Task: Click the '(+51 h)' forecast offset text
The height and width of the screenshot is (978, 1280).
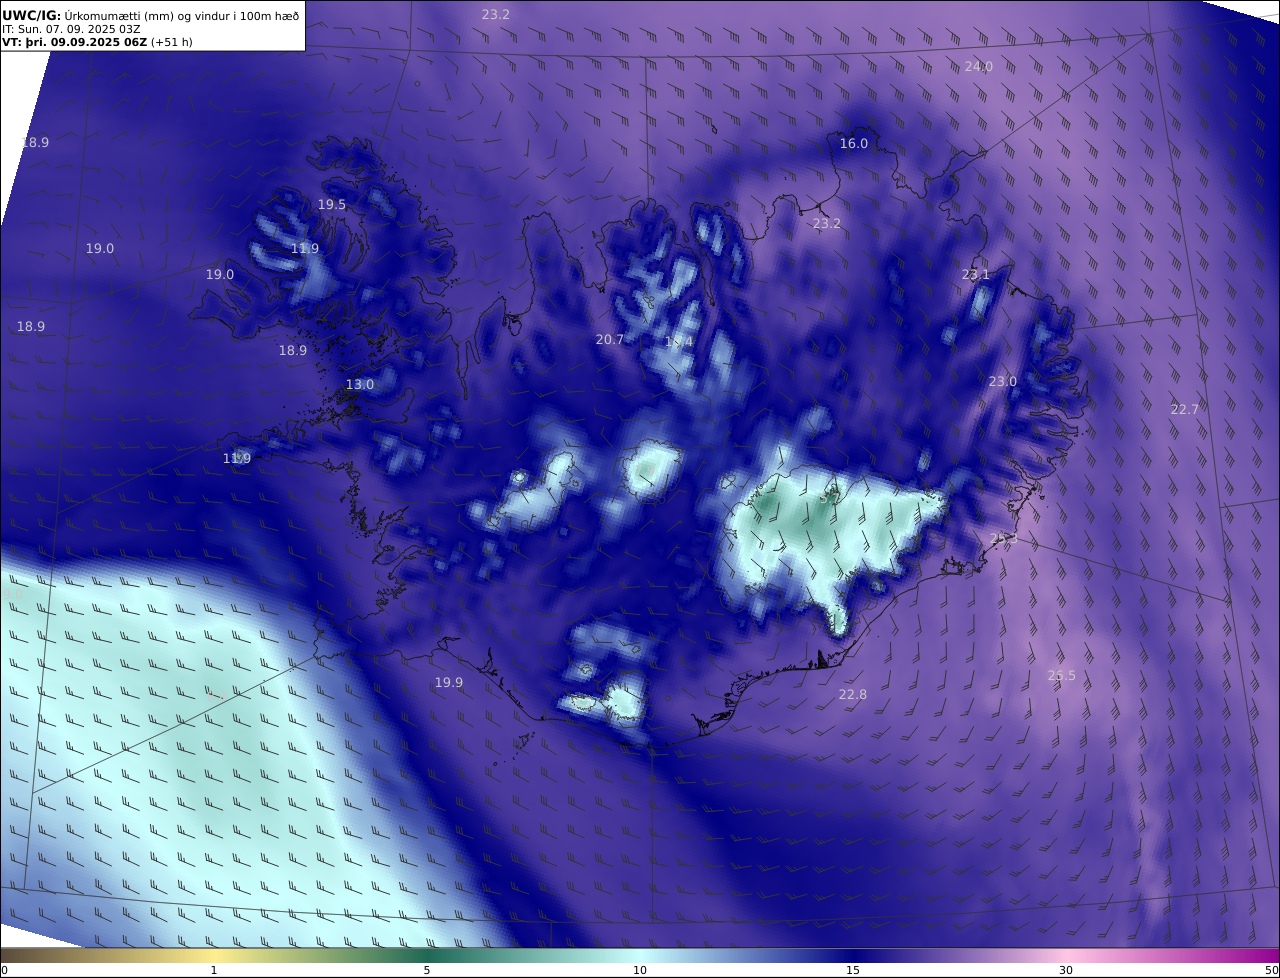Action: pyautogui.click(x=171, y=42)
